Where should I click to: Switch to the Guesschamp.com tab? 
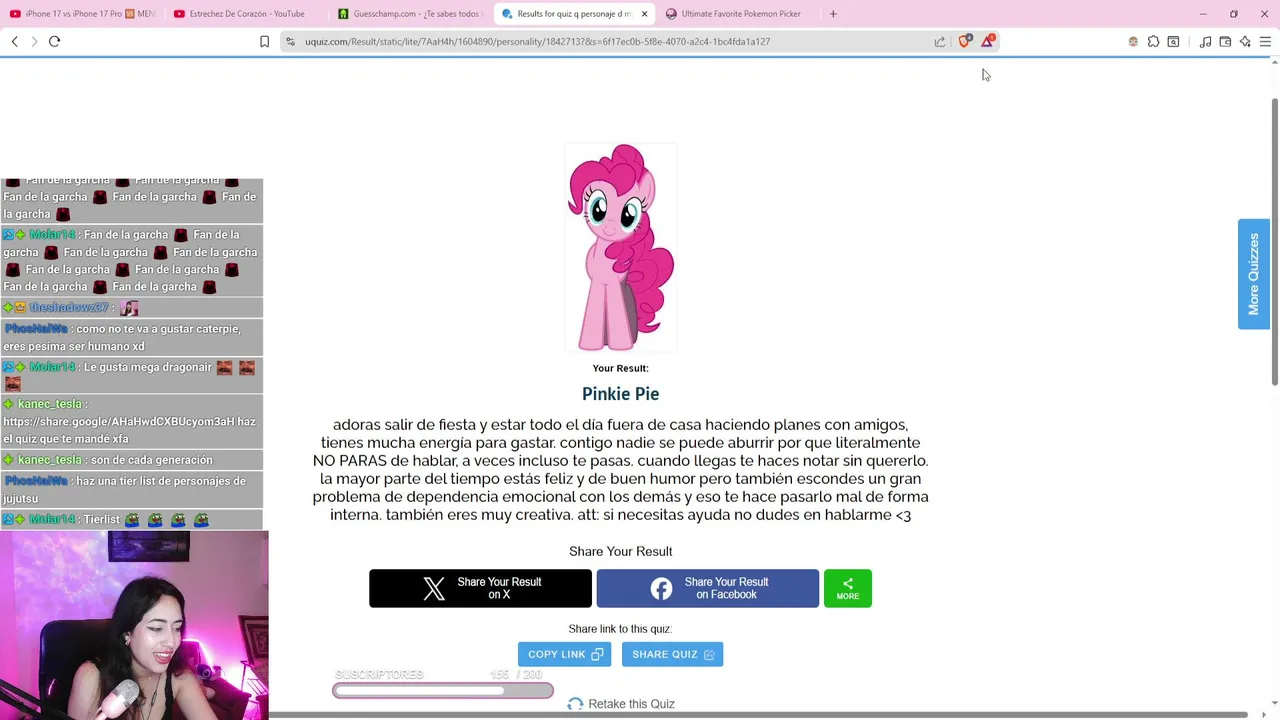[x=411, y=14]
